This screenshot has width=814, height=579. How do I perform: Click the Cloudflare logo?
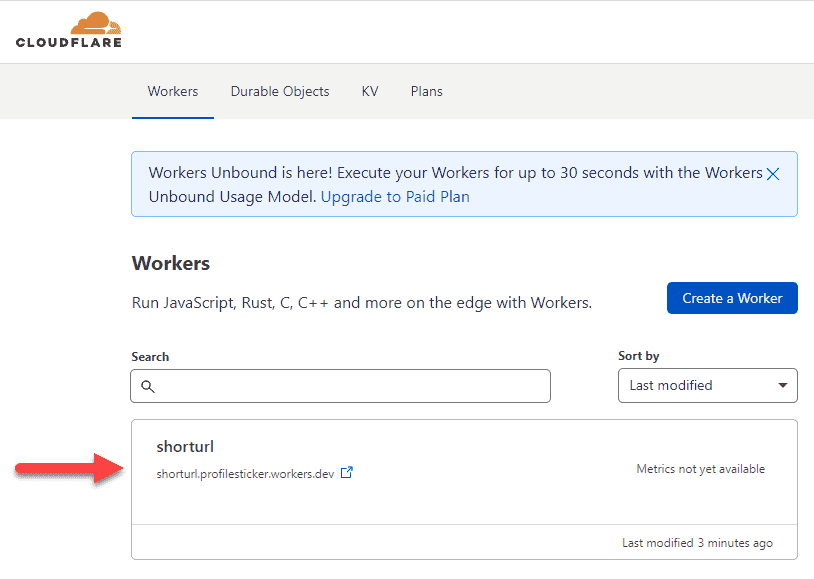point(69,30)
